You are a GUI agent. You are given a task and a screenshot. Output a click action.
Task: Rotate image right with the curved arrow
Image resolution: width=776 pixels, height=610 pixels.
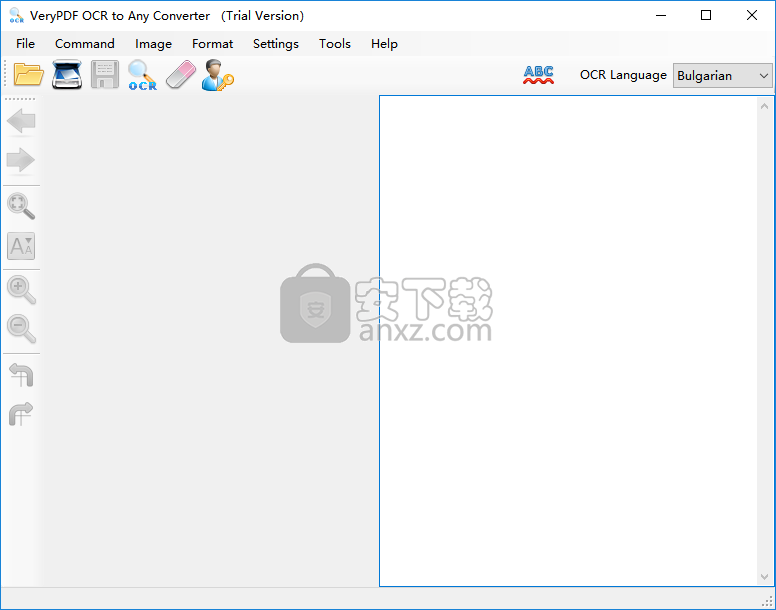[21, 414]
